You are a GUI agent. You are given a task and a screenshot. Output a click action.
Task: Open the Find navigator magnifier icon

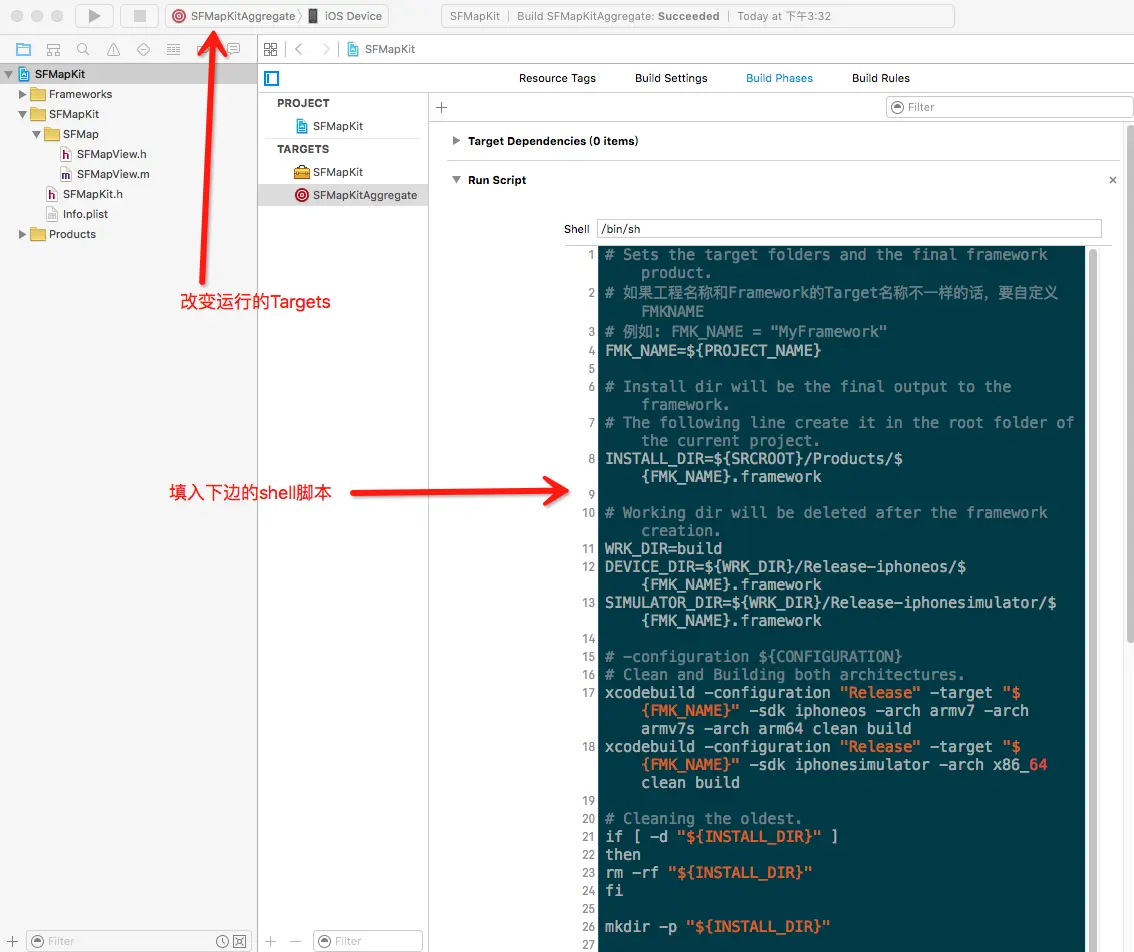[83, 49]
